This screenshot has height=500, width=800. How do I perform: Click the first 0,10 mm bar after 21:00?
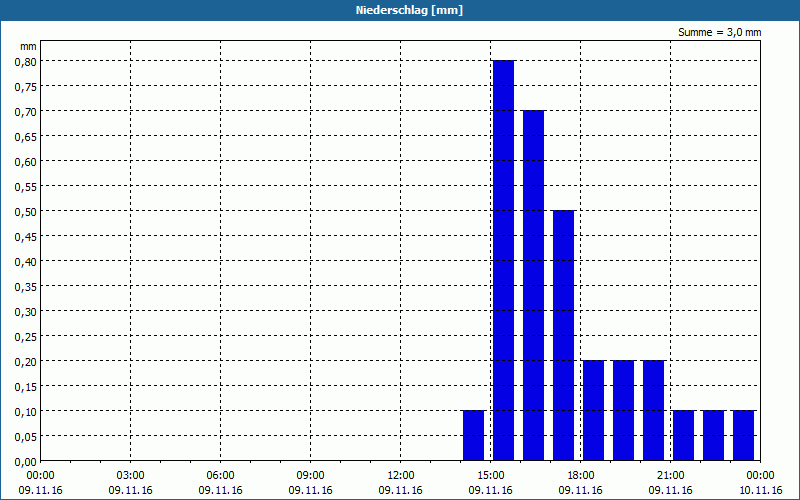[x=683, y=436]
